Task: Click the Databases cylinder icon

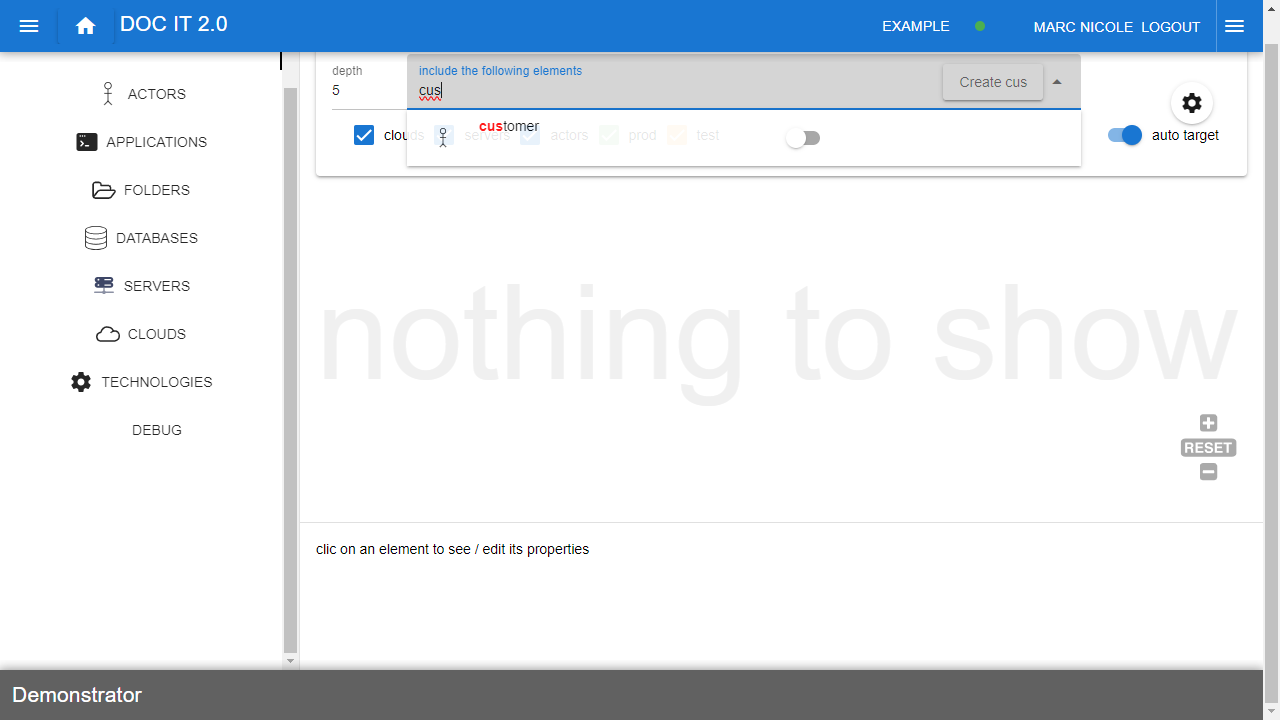Action: click(96, 238)
